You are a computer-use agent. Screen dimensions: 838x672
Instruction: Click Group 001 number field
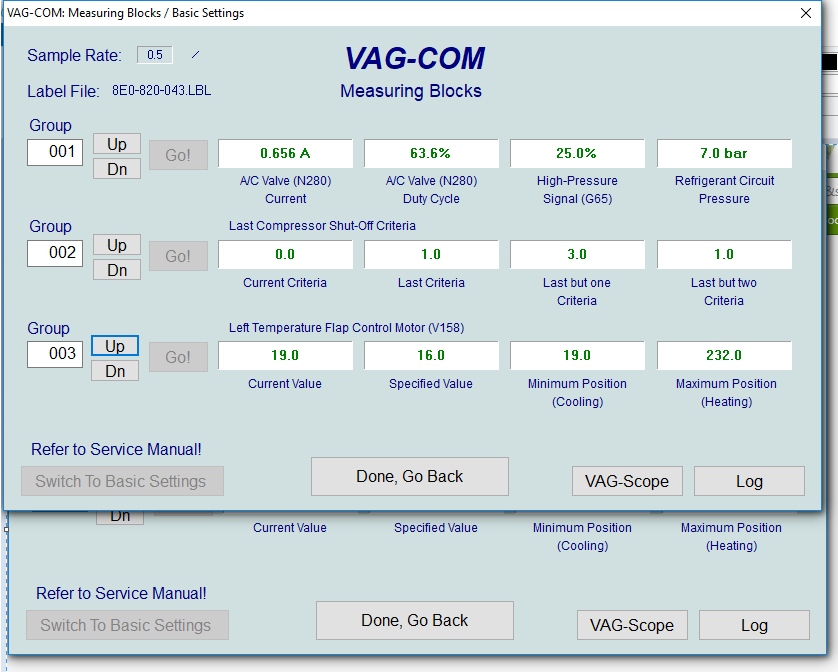55,152
